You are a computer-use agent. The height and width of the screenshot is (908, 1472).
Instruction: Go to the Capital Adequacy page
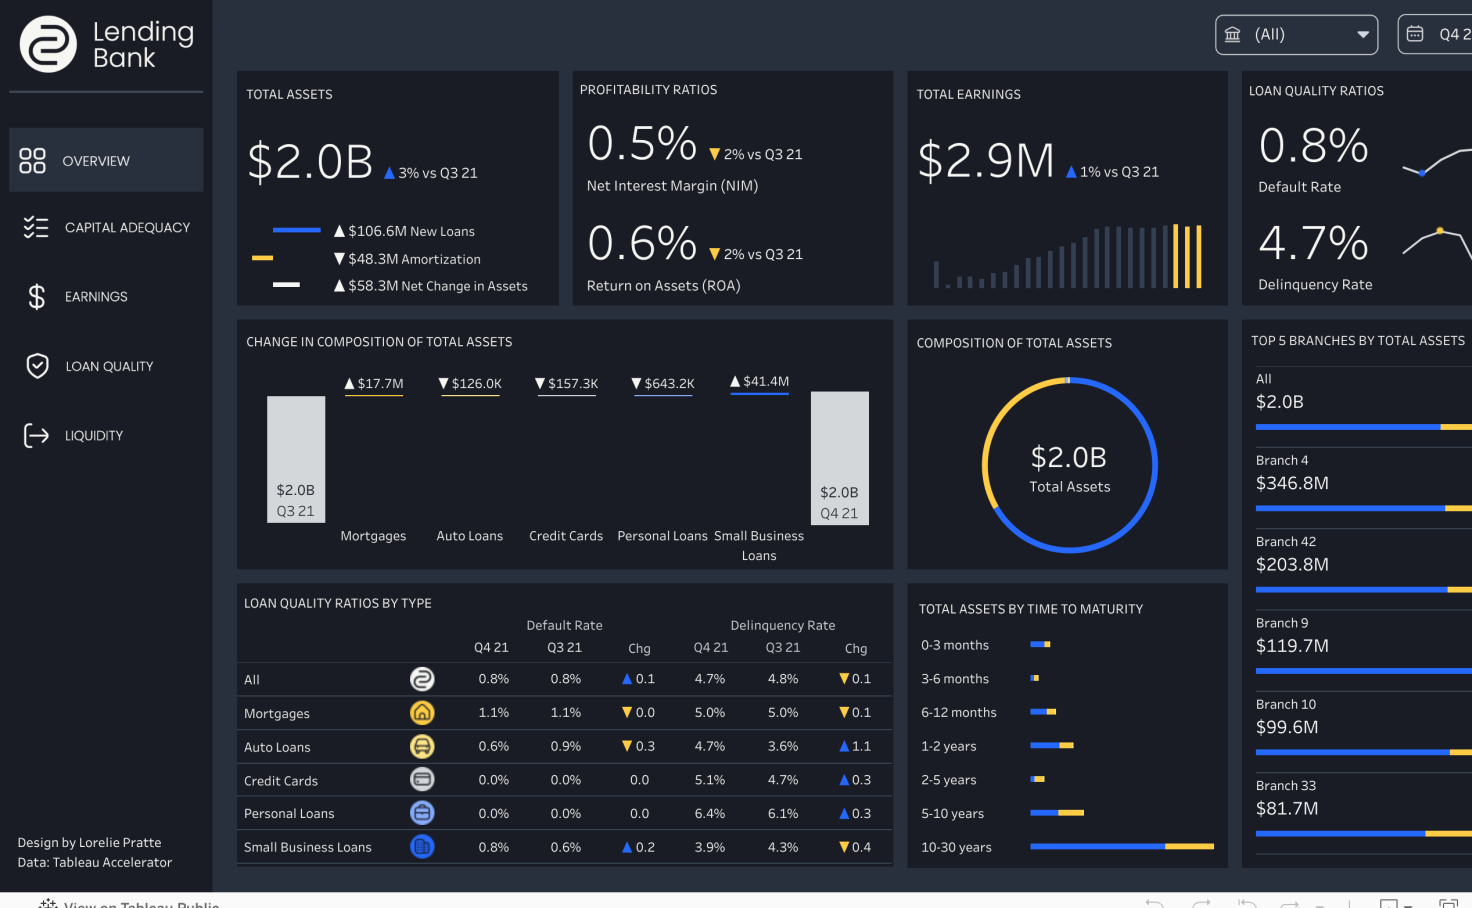tap(127, 228)
